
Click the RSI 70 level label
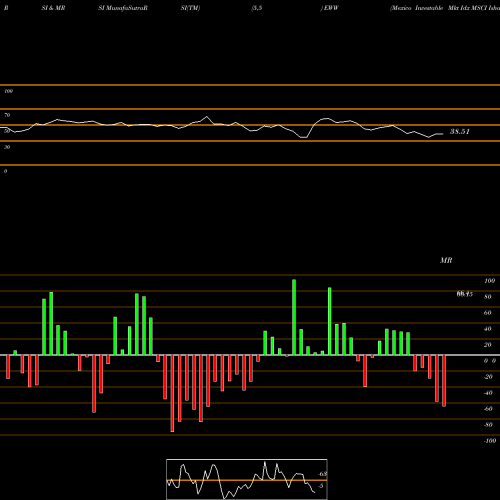coord(7,115)
